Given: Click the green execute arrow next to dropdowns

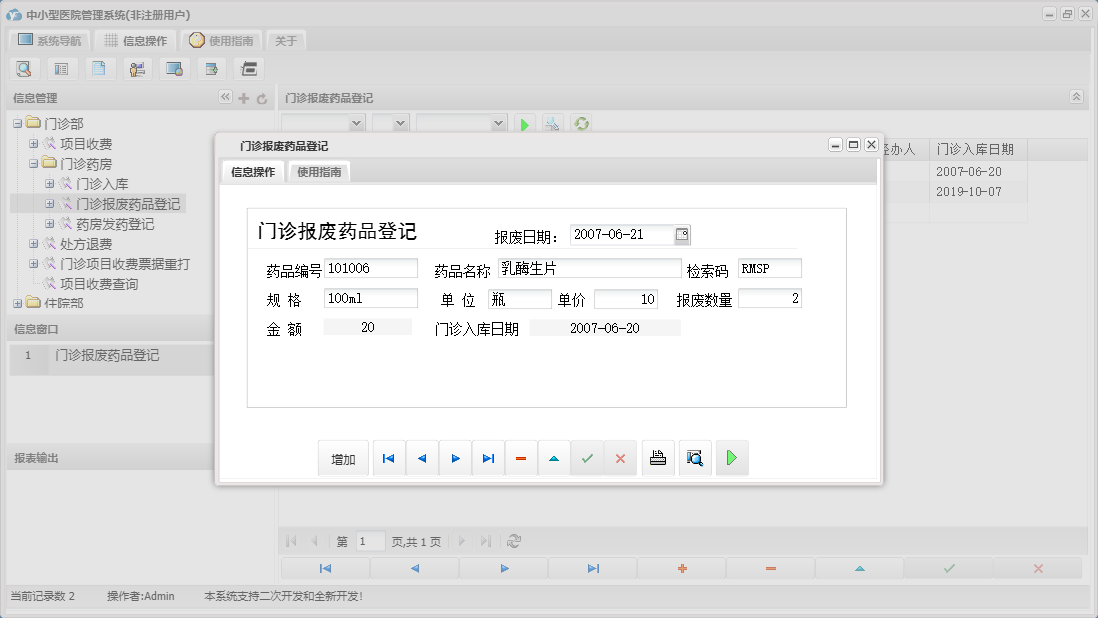Looking at the screenshot, I should (x=524, y=122).
